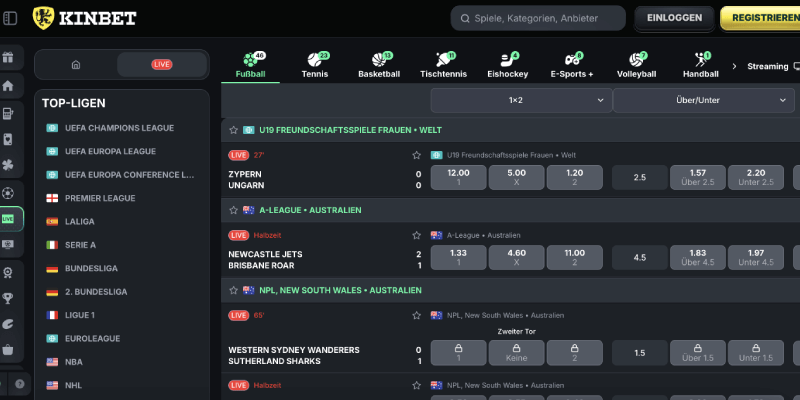Viewport: 800px width, 400px height.
Task: Open the clover icon in left sidebar
Action: point(8,165)
